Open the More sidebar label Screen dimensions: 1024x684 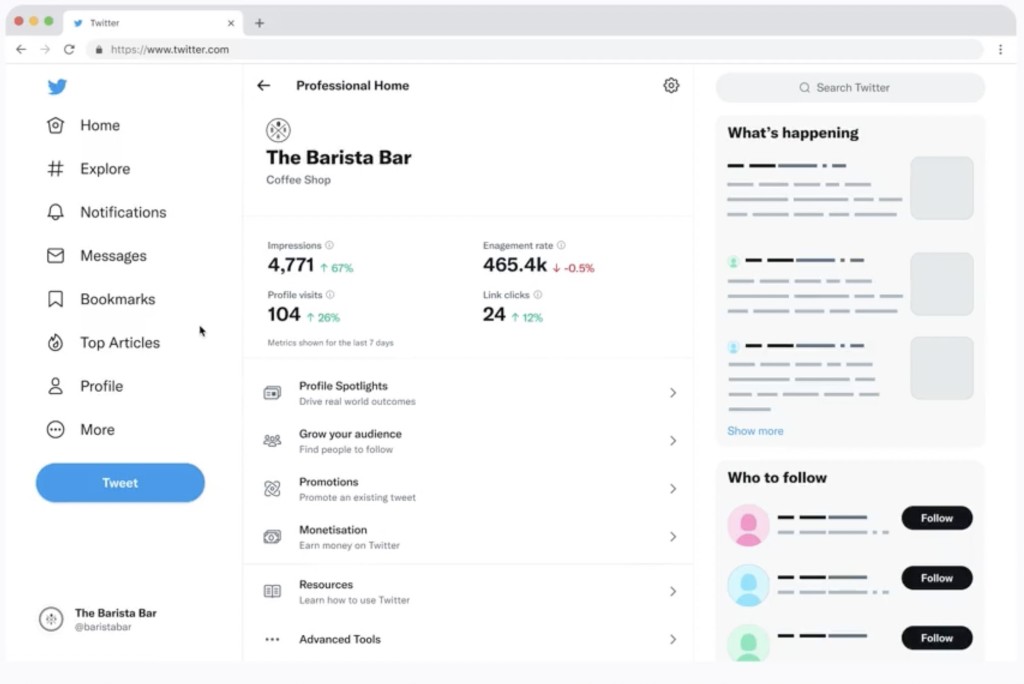97,429
